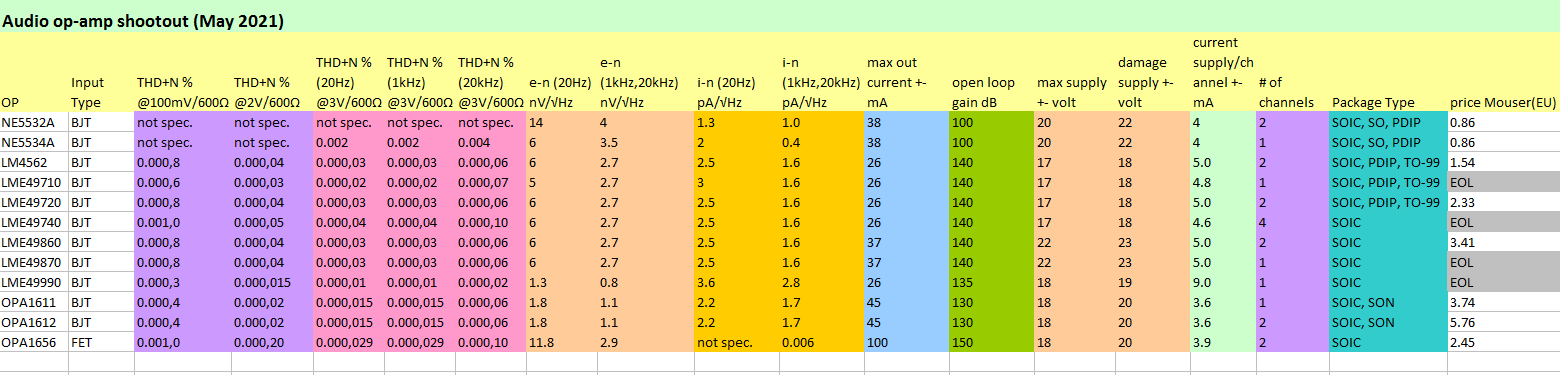Select LME49990's '0.000,015' cell under @2V/600Ω
This screenshot has height=375, width=1560.
pos(272,281)
